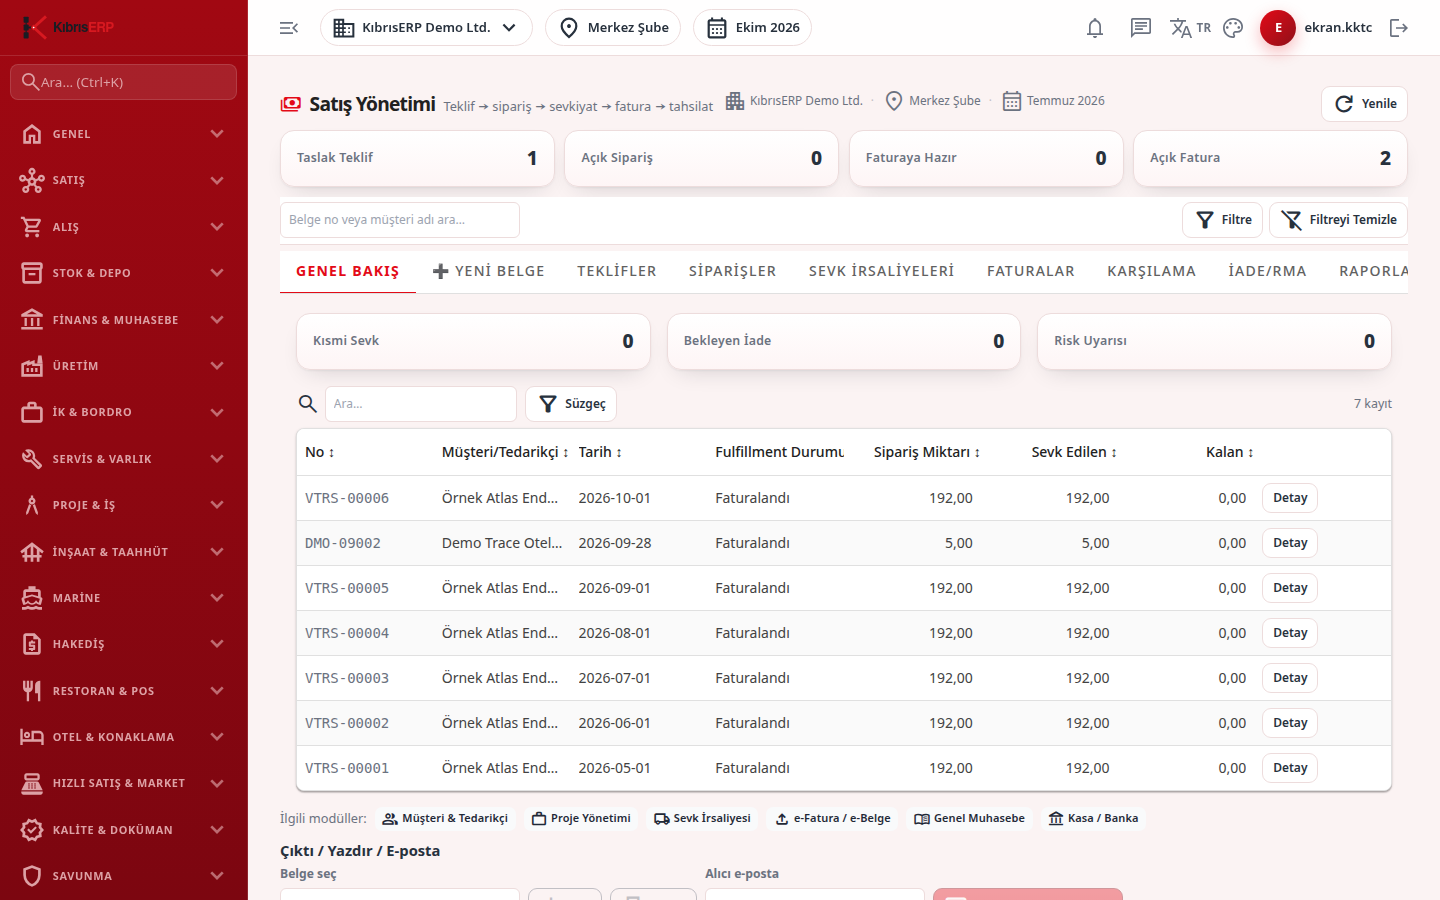Image resolution: width=1440 pixels, height=900 pixels.
Task: Expand the FİNANS & MUHASEBE chevron
Action: [x=217, y=320]
